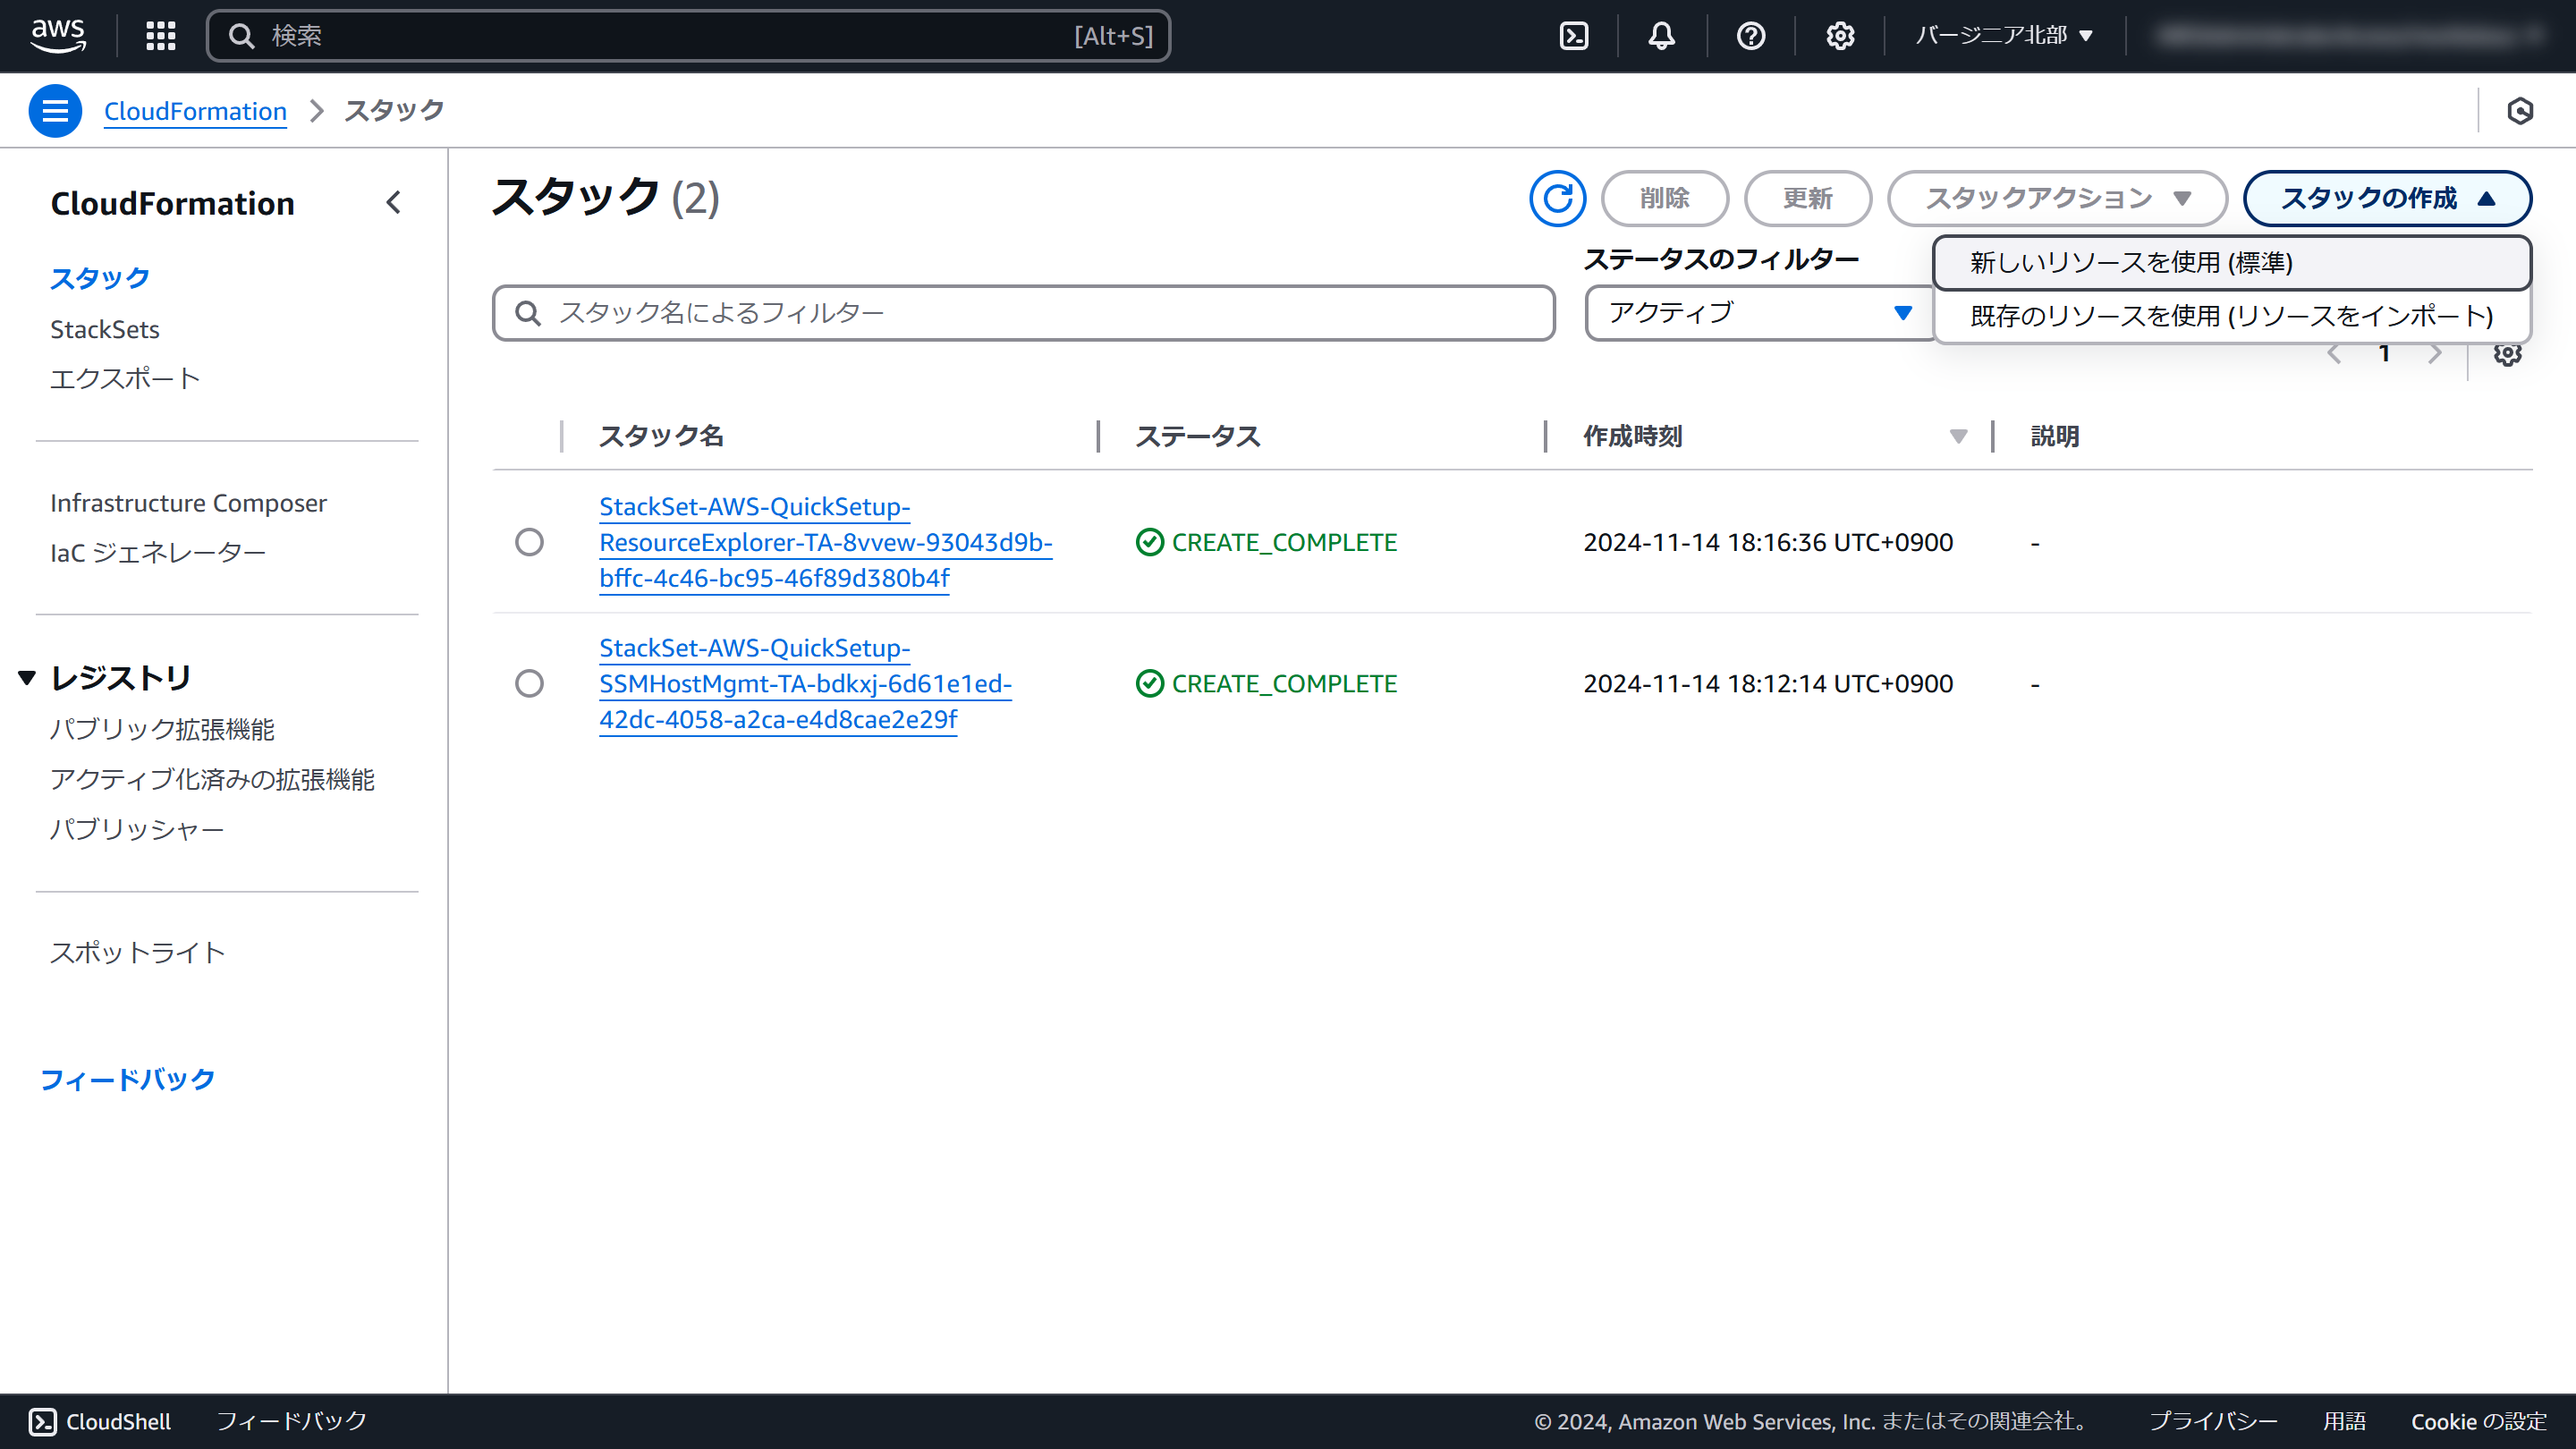Open the StackSet-AWS-QuickSetup-SSMHostMgmt stack link

point(805,683)
